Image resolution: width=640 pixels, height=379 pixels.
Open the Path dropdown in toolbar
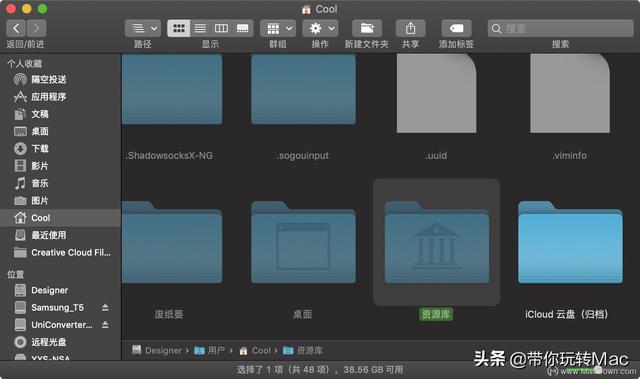[x=143, y=29]
